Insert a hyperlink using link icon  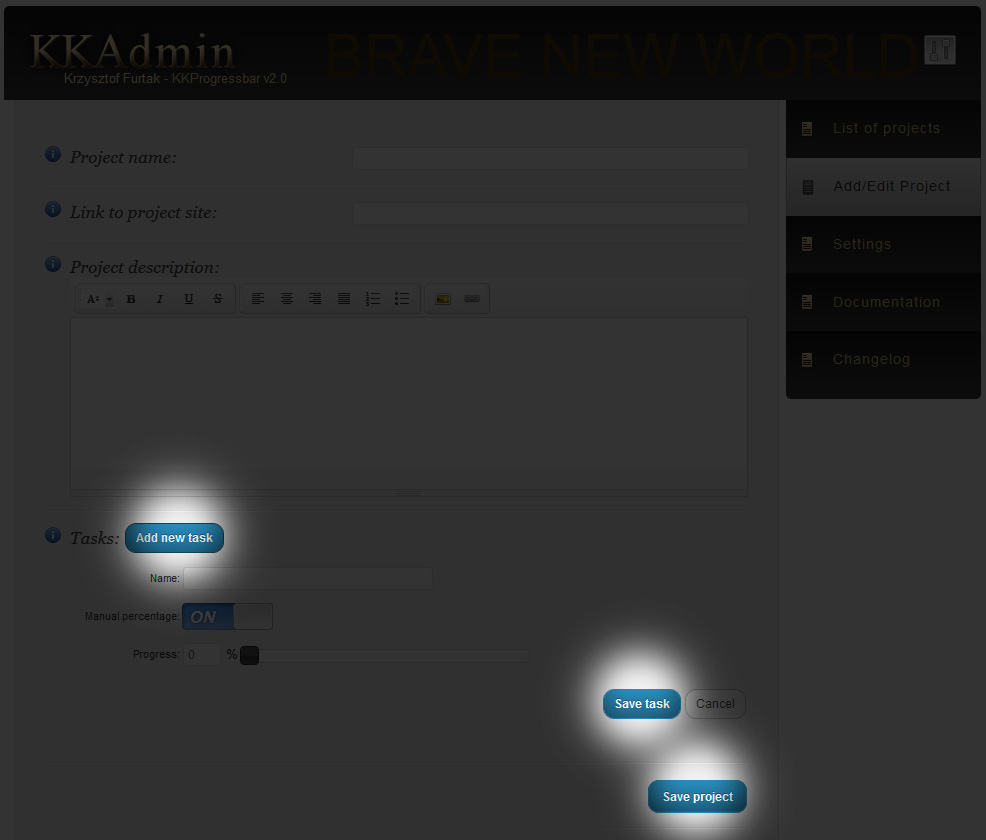click(472, 299)
